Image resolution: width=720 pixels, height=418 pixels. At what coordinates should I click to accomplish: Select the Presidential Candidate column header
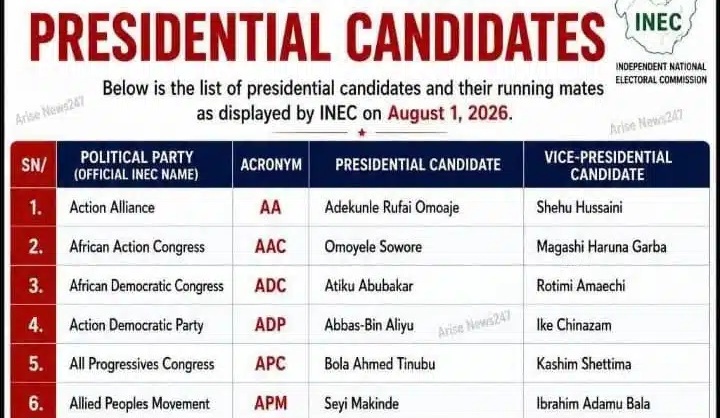tap(416, 164)
